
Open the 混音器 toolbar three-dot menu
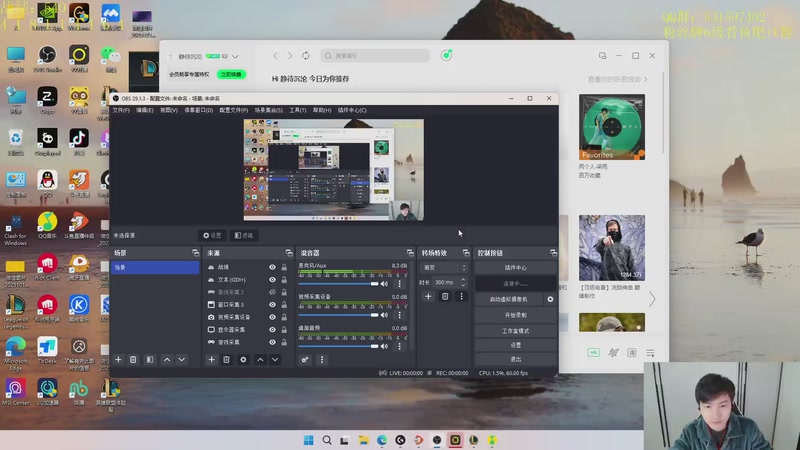pyautogui.click(x=321, y=360)
